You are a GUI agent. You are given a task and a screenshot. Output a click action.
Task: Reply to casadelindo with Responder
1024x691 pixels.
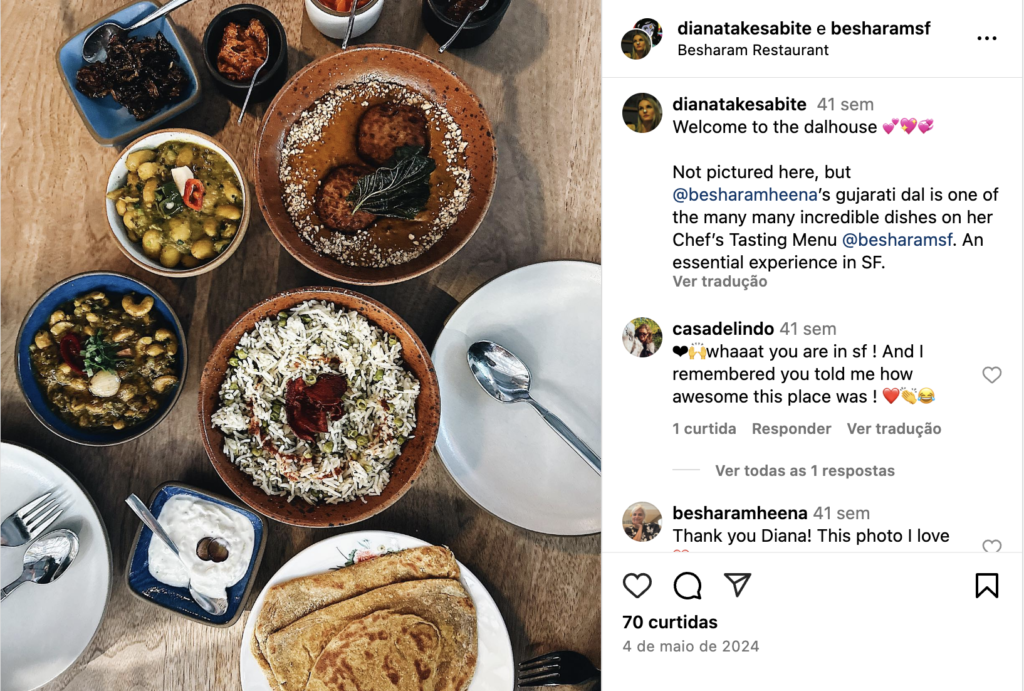(x=791, y=428)
